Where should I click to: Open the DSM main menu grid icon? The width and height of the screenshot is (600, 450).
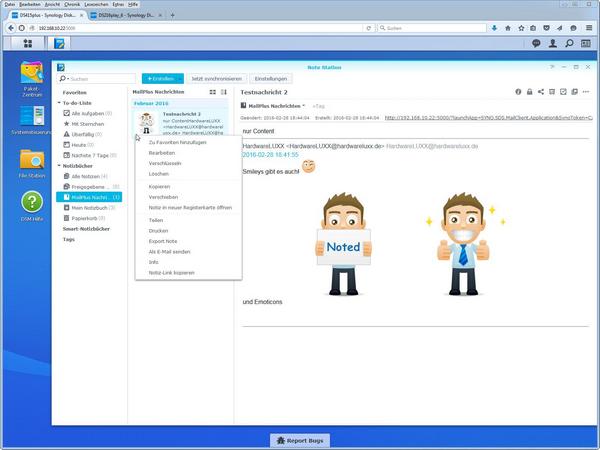[x=28, y=43]
